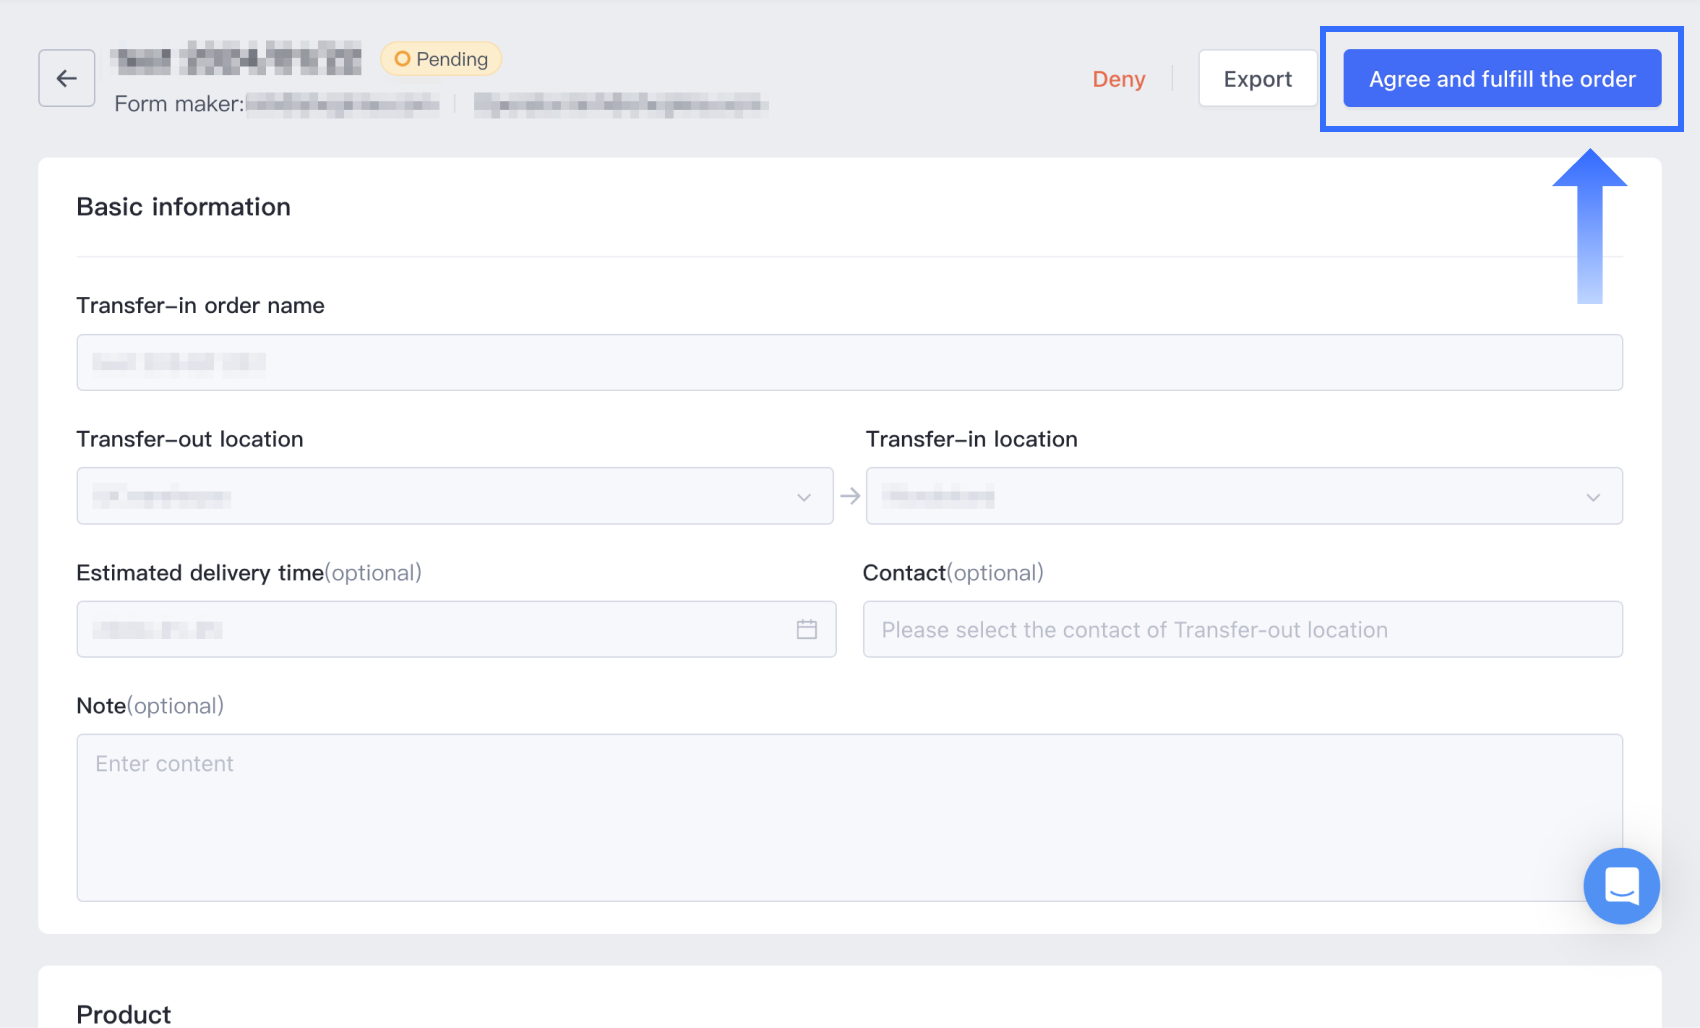
Task: Focus the Transfer-in order name field
Action: tap(849, 362)
